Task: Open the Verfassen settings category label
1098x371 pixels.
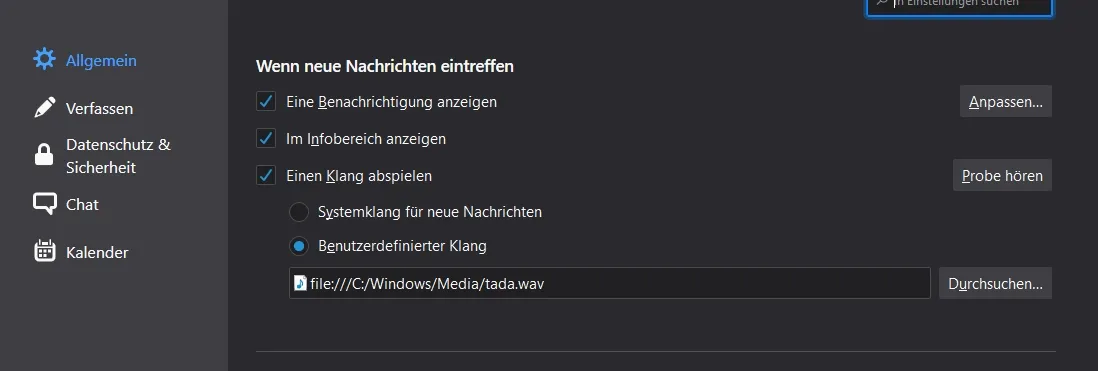Action: [99, 108]
